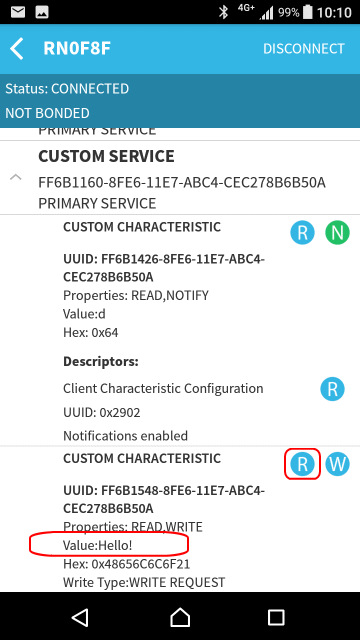
Task: Read the Client Characteristic Configuration descriptor
Action: pyautogui.click(x=332, y=389)
